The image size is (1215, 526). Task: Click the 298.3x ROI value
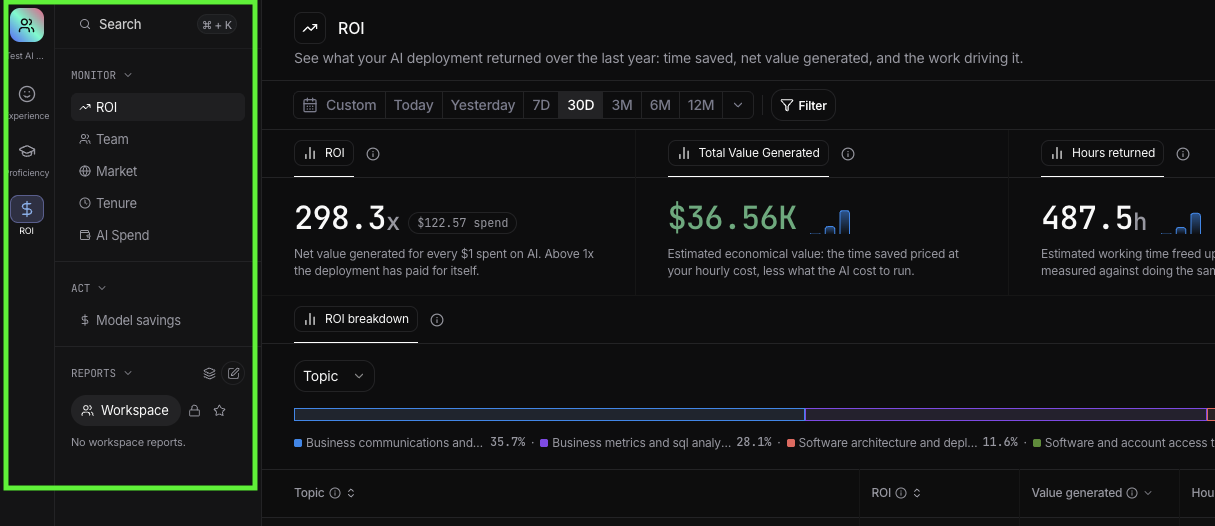pyautogui.click(x=346, y=218)
